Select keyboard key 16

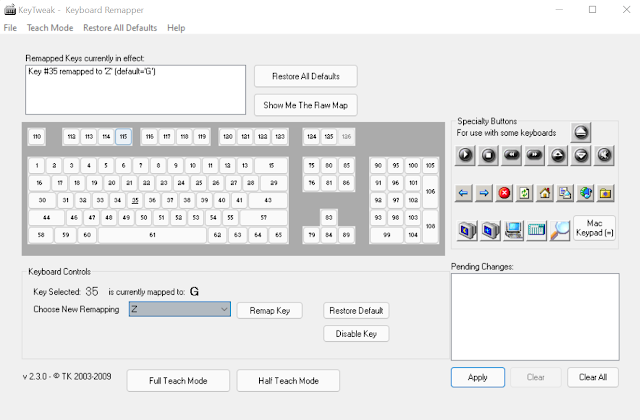[x=39, y=182]
